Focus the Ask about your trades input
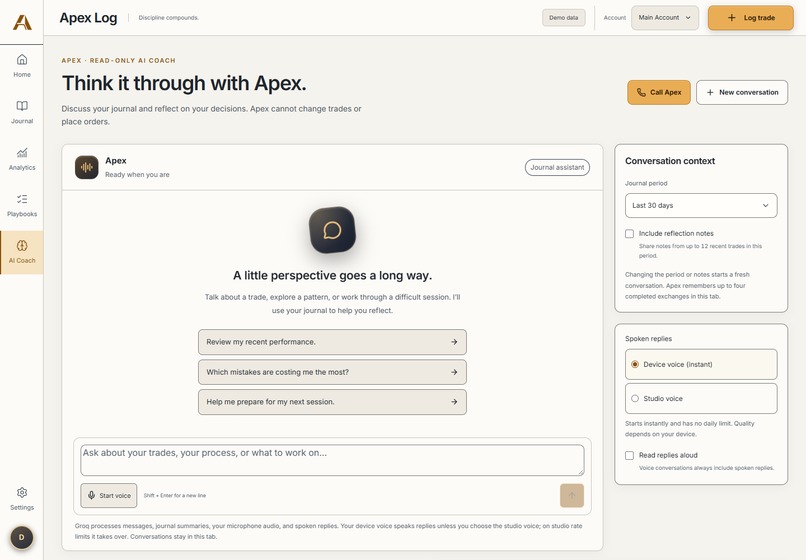This screenshot has width=806, height=560. [x=332, y=460]
